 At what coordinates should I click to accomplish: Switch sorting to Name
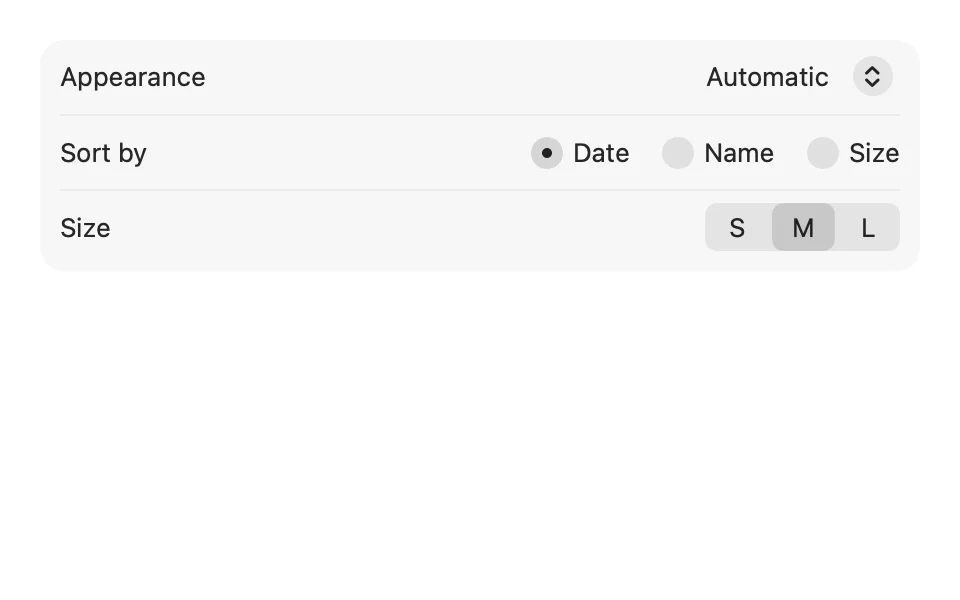click(x=678, y=153)
